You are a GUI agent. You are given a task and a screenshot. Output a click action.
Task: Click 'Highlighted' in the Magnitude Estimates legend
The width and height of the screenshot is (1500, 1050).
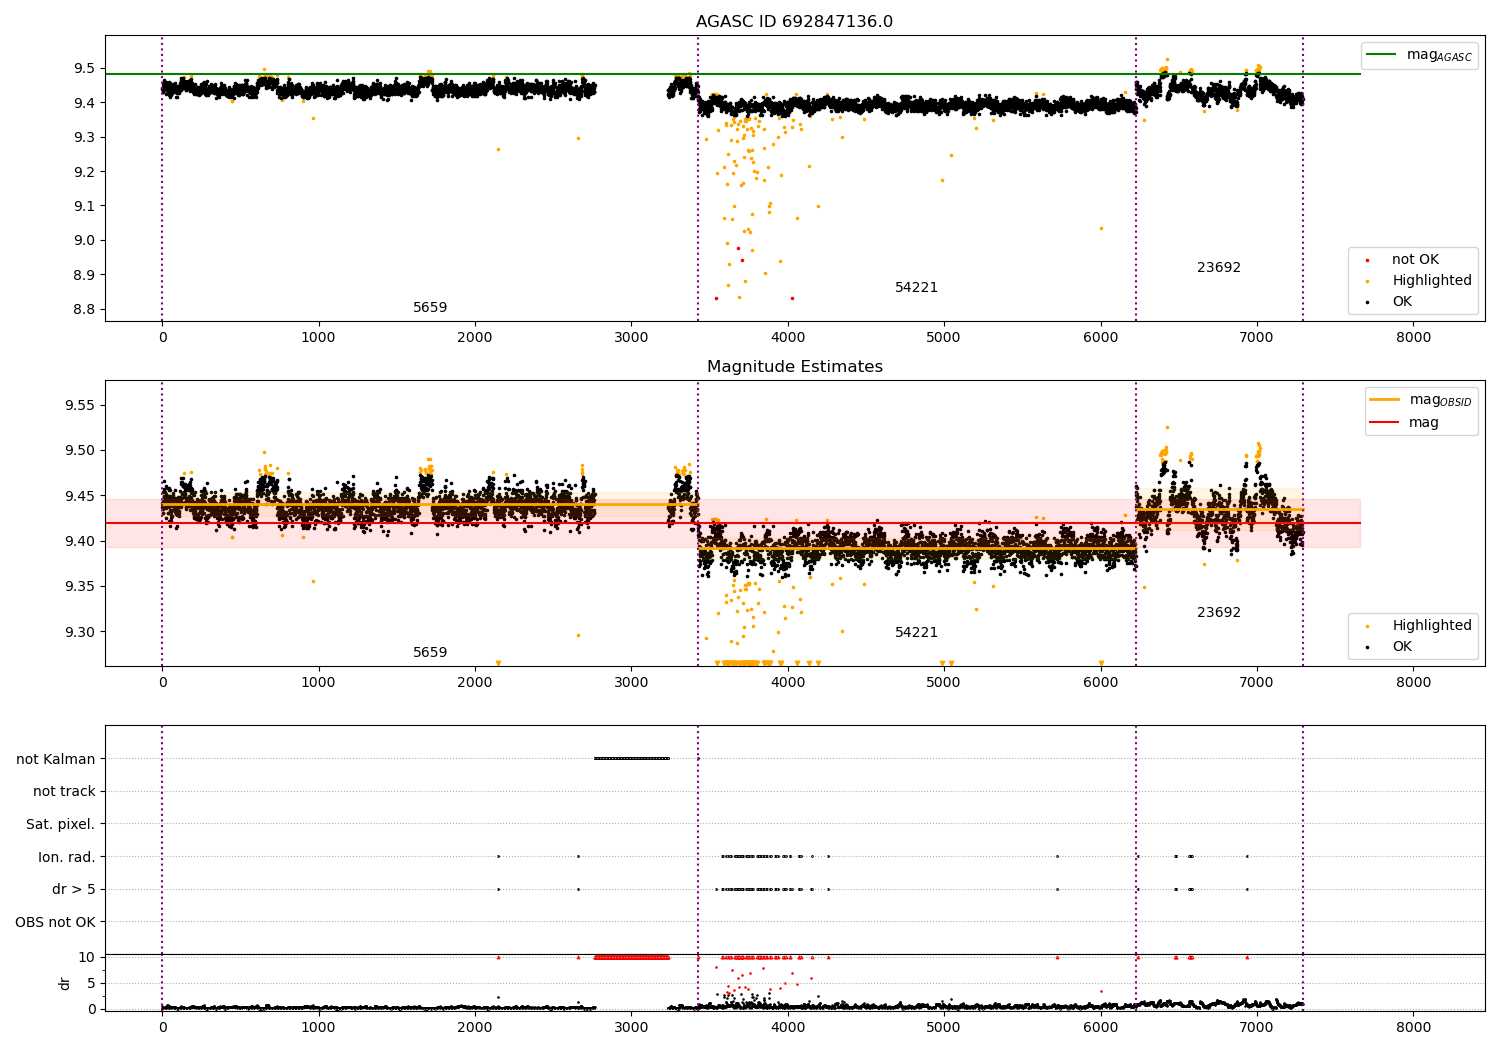tap(1432, 626)
